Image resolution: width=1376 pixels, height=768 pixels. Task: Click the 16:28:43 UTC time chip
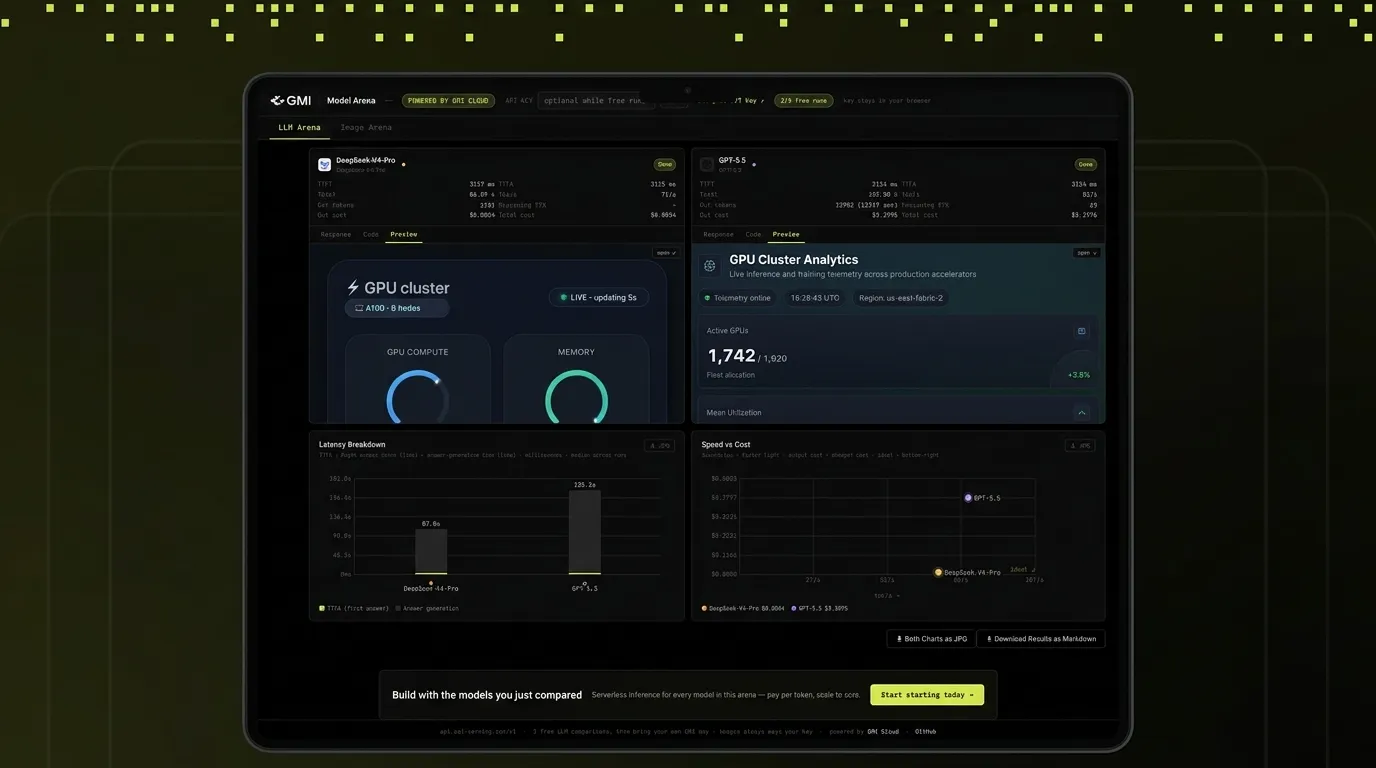(815, 298)
